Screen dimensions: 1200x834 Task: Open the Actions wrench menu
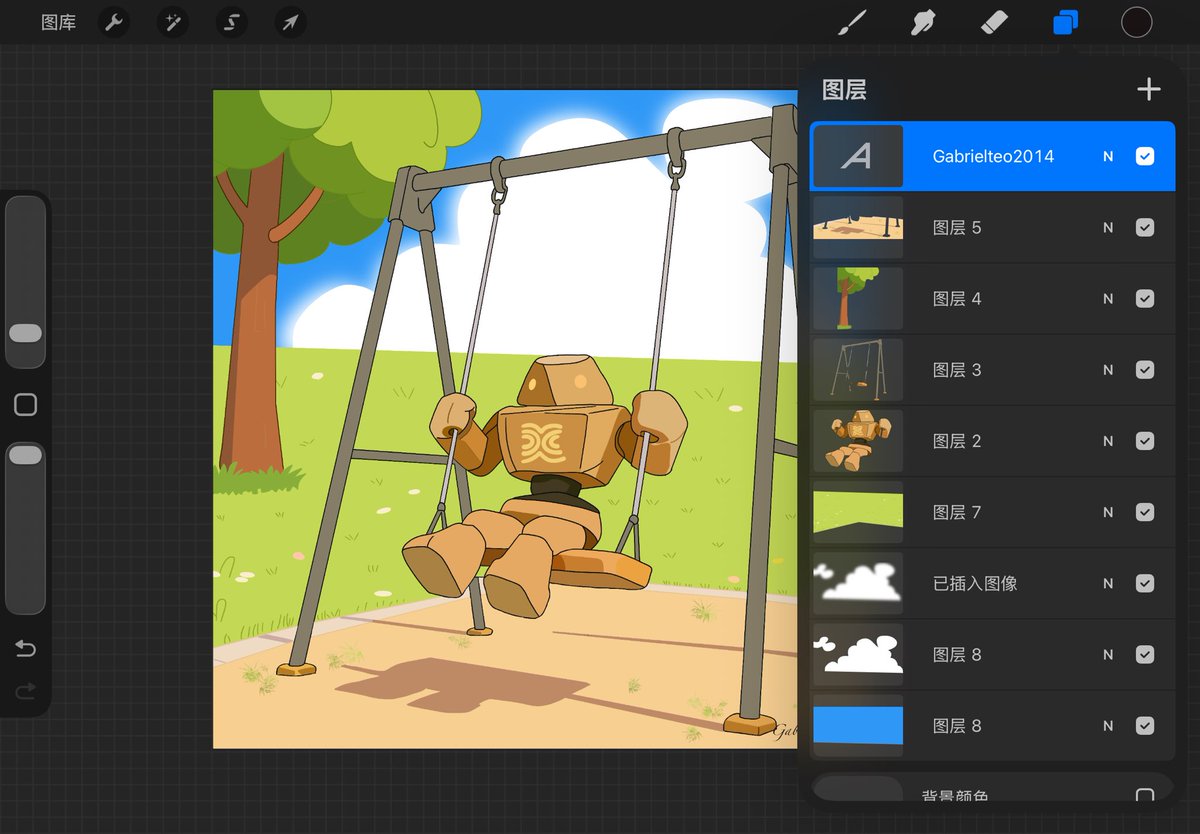click(x=115, y=22)
